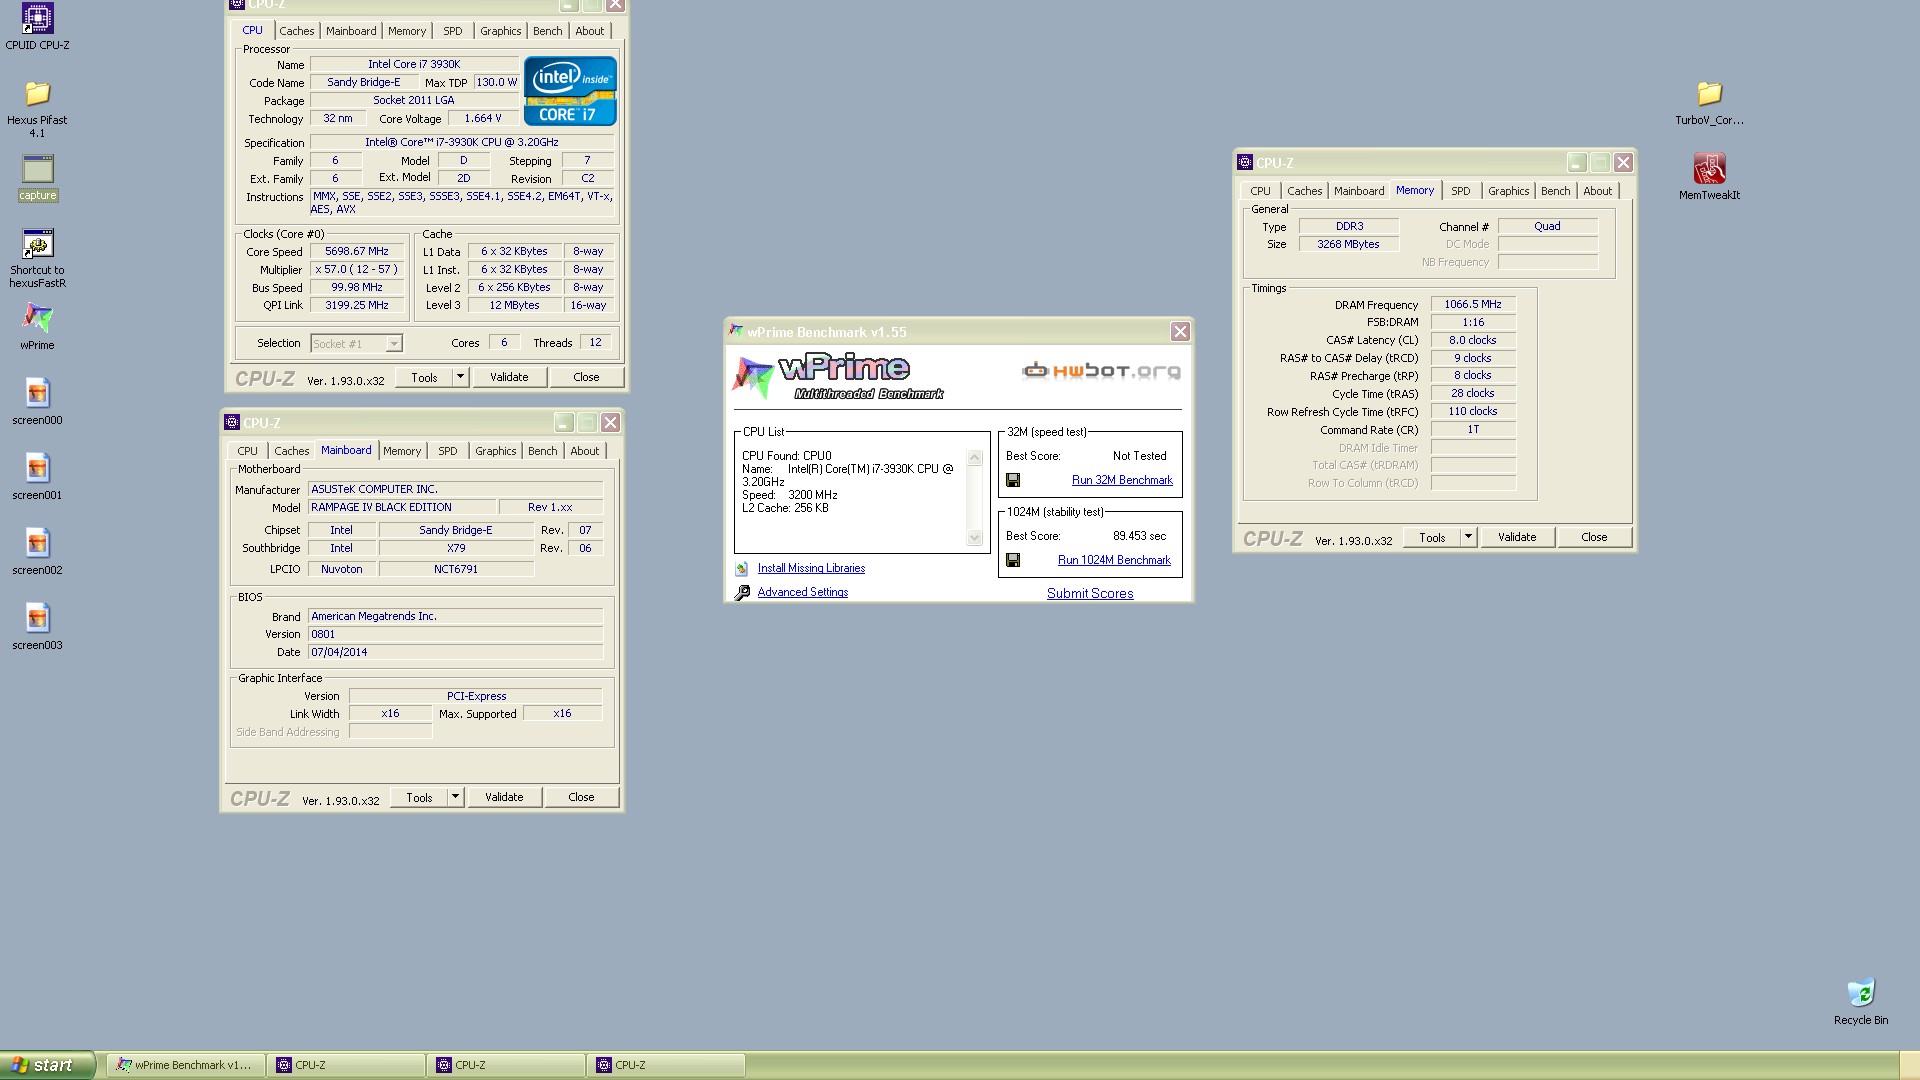1920x1080 pixels.
Task: Click the CPU List scroll up arrow
Action: (x=975, y=458)
